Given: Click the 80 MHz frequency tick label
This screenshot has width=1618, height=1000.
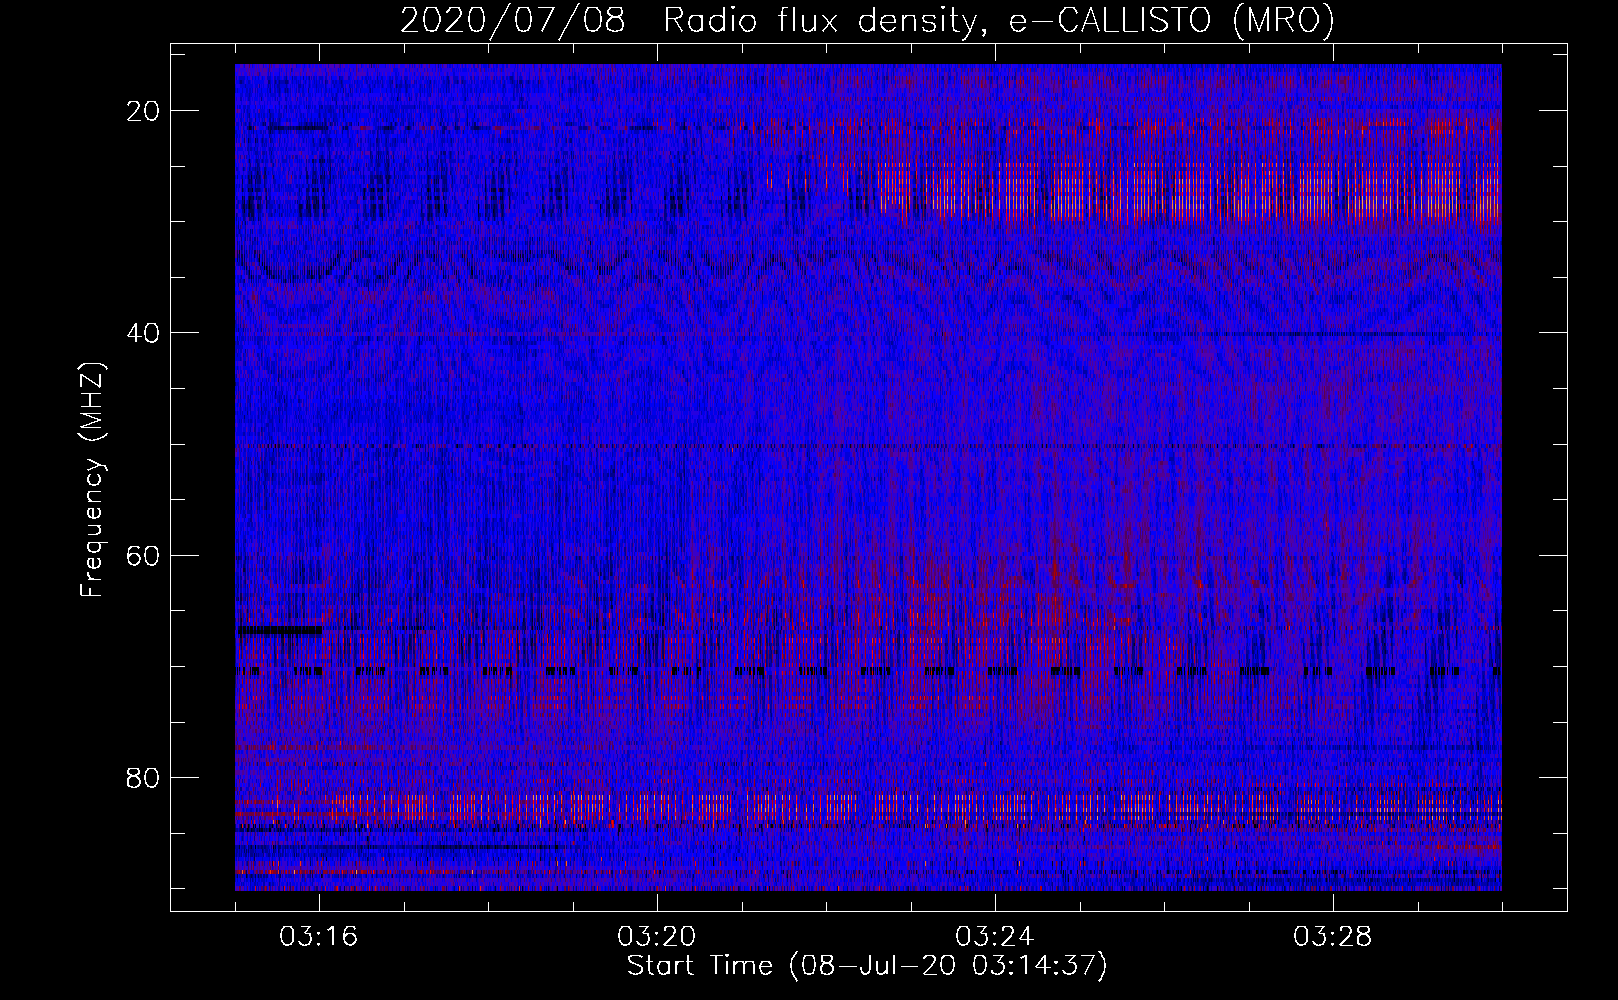Looking at the screenshot, I should [x=144, y=777].
